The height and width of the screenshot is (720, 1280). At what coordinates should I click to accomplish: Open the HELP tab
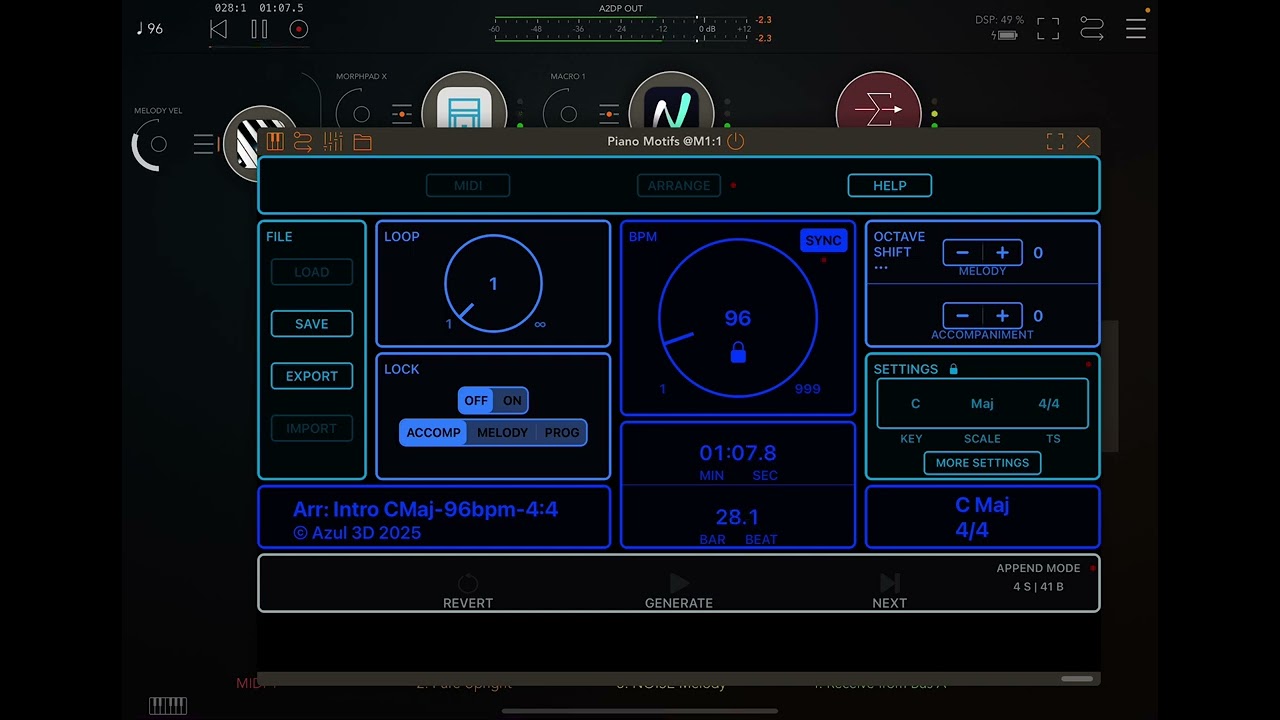click(890, 185)
